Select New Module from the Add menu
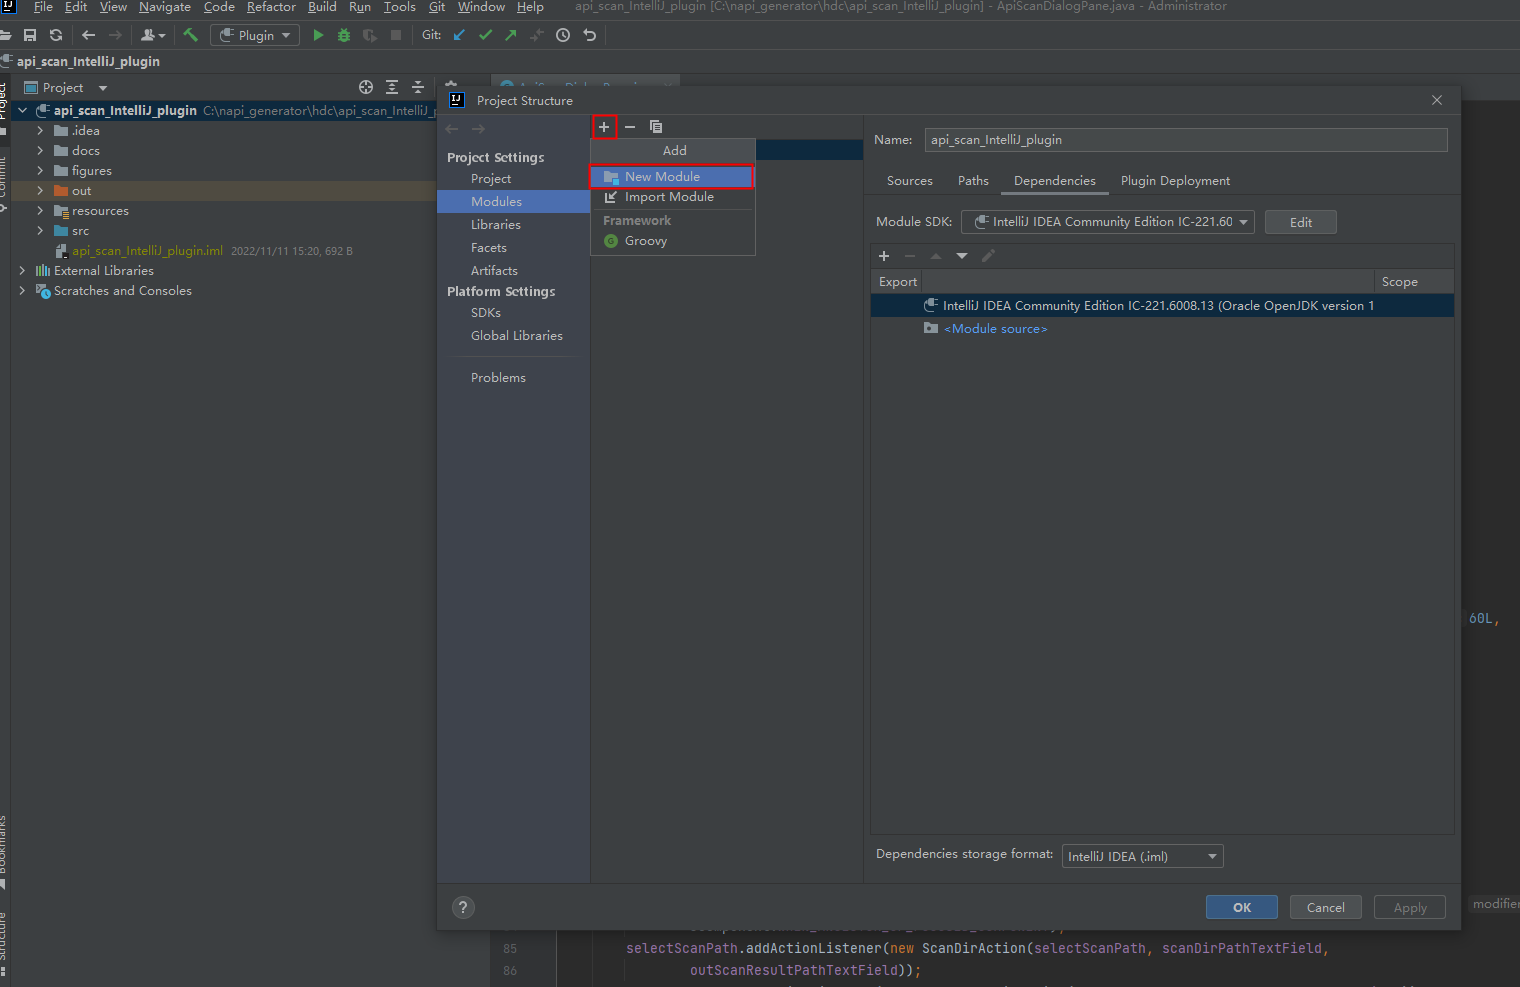 click(662, 177)
